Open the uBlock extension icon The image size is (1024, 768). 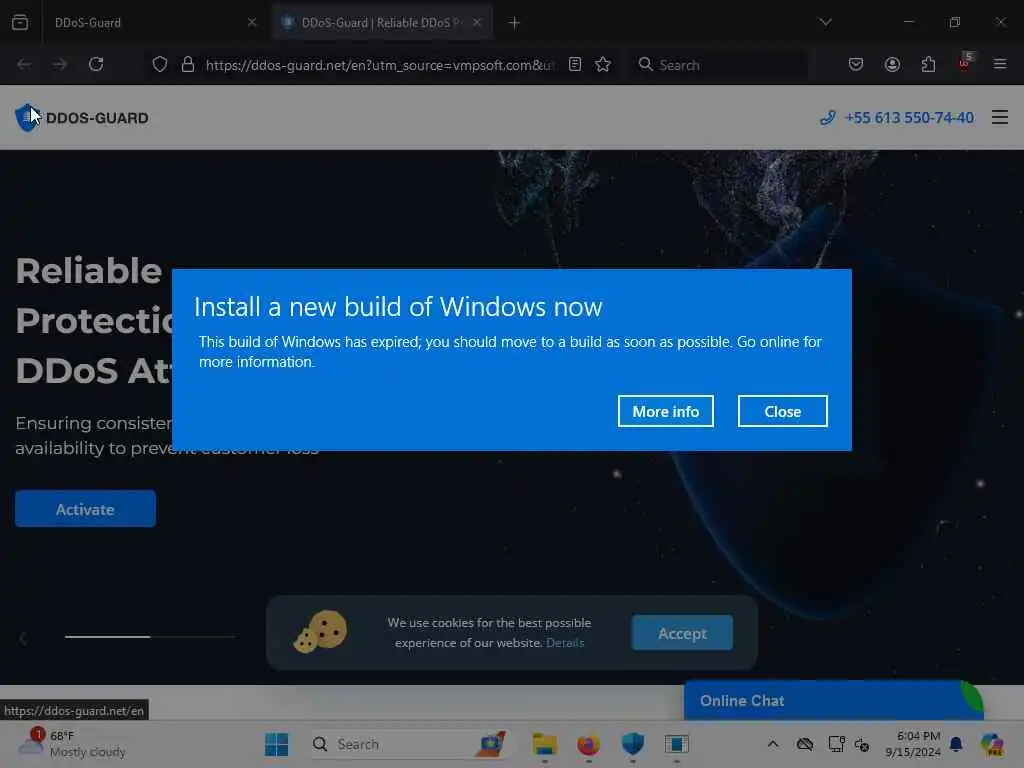point(964,63)
